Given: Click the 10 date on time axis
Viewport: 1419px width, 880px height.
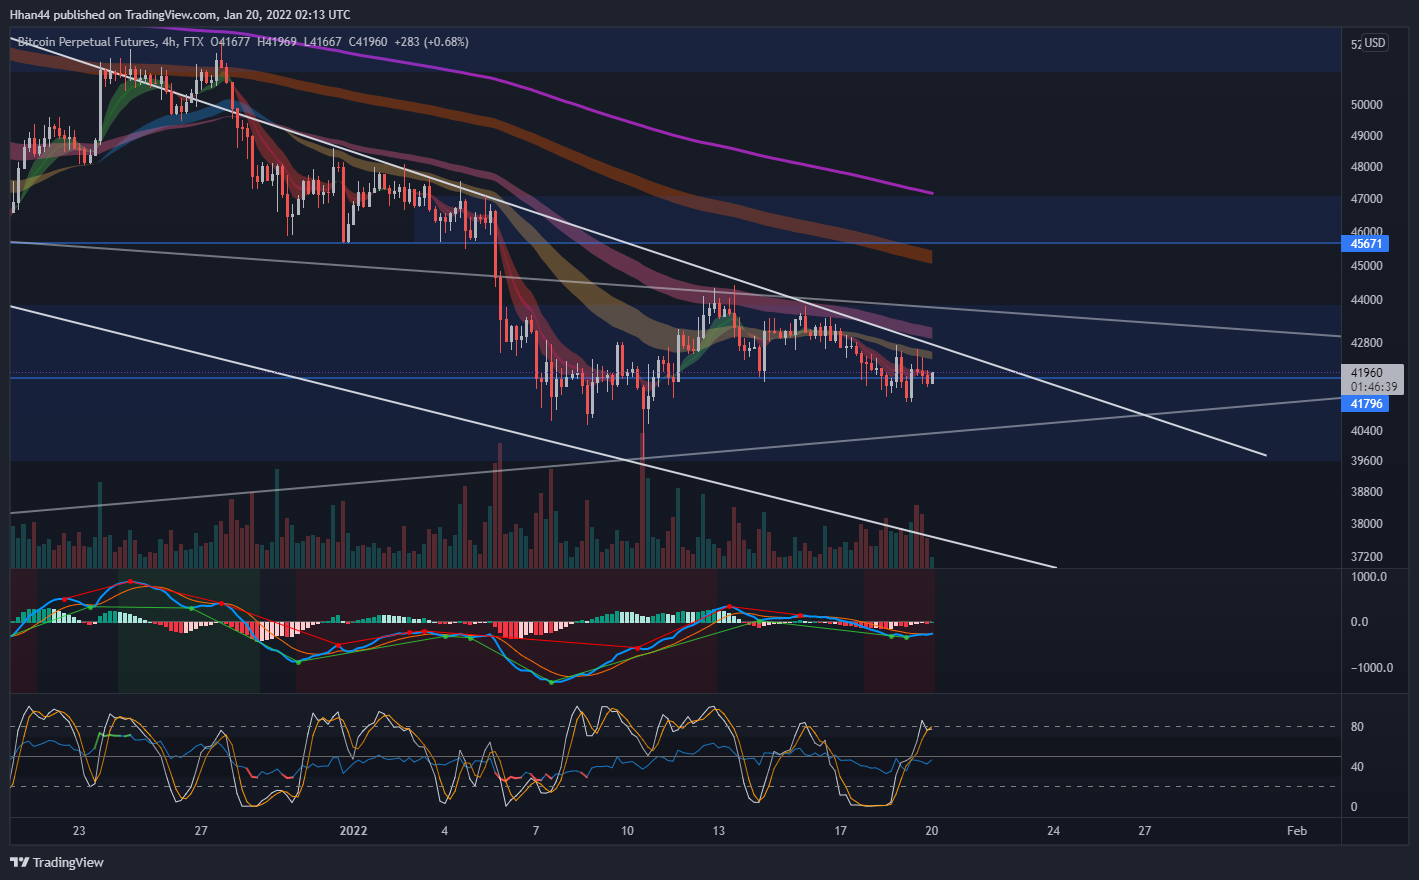Looking at the screenshot, I should pyautogui.click(x=627, y=831).
